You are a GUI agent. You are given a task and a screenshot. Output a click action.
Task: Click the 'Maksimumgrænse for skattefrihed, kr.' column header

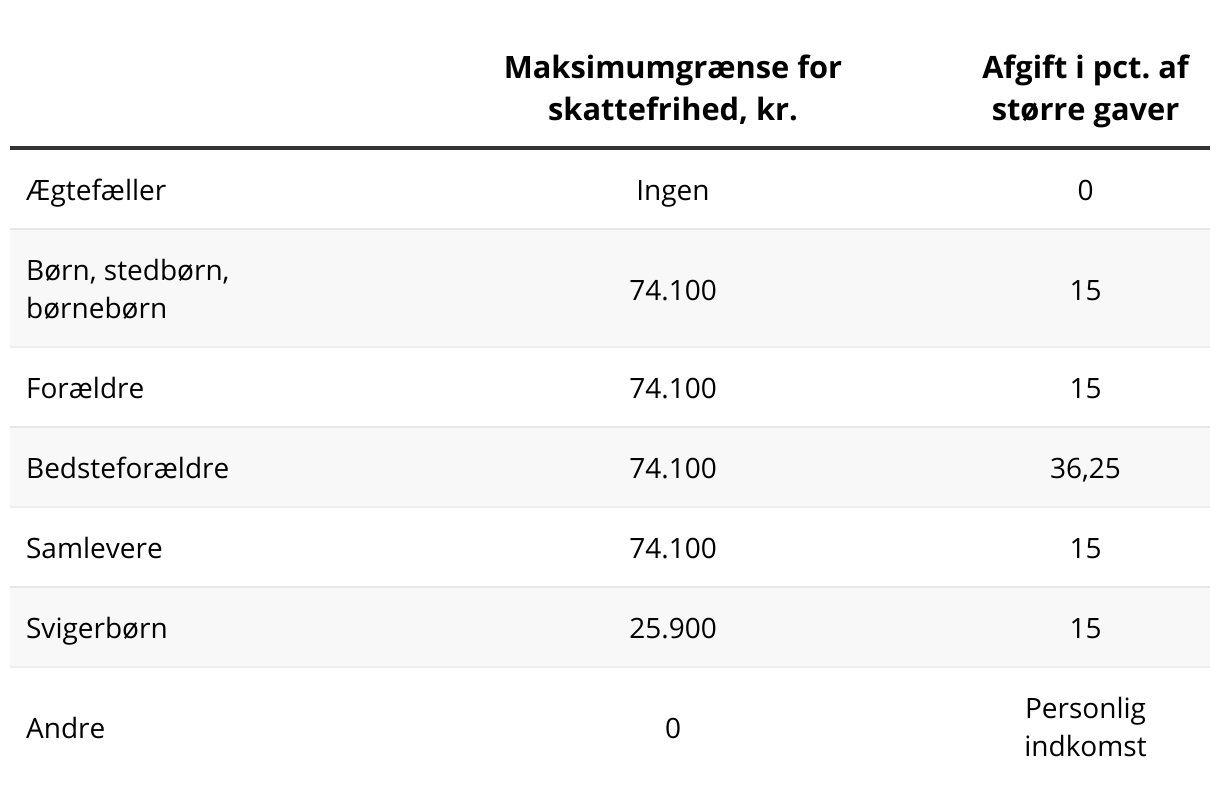[x=672, y=88]
